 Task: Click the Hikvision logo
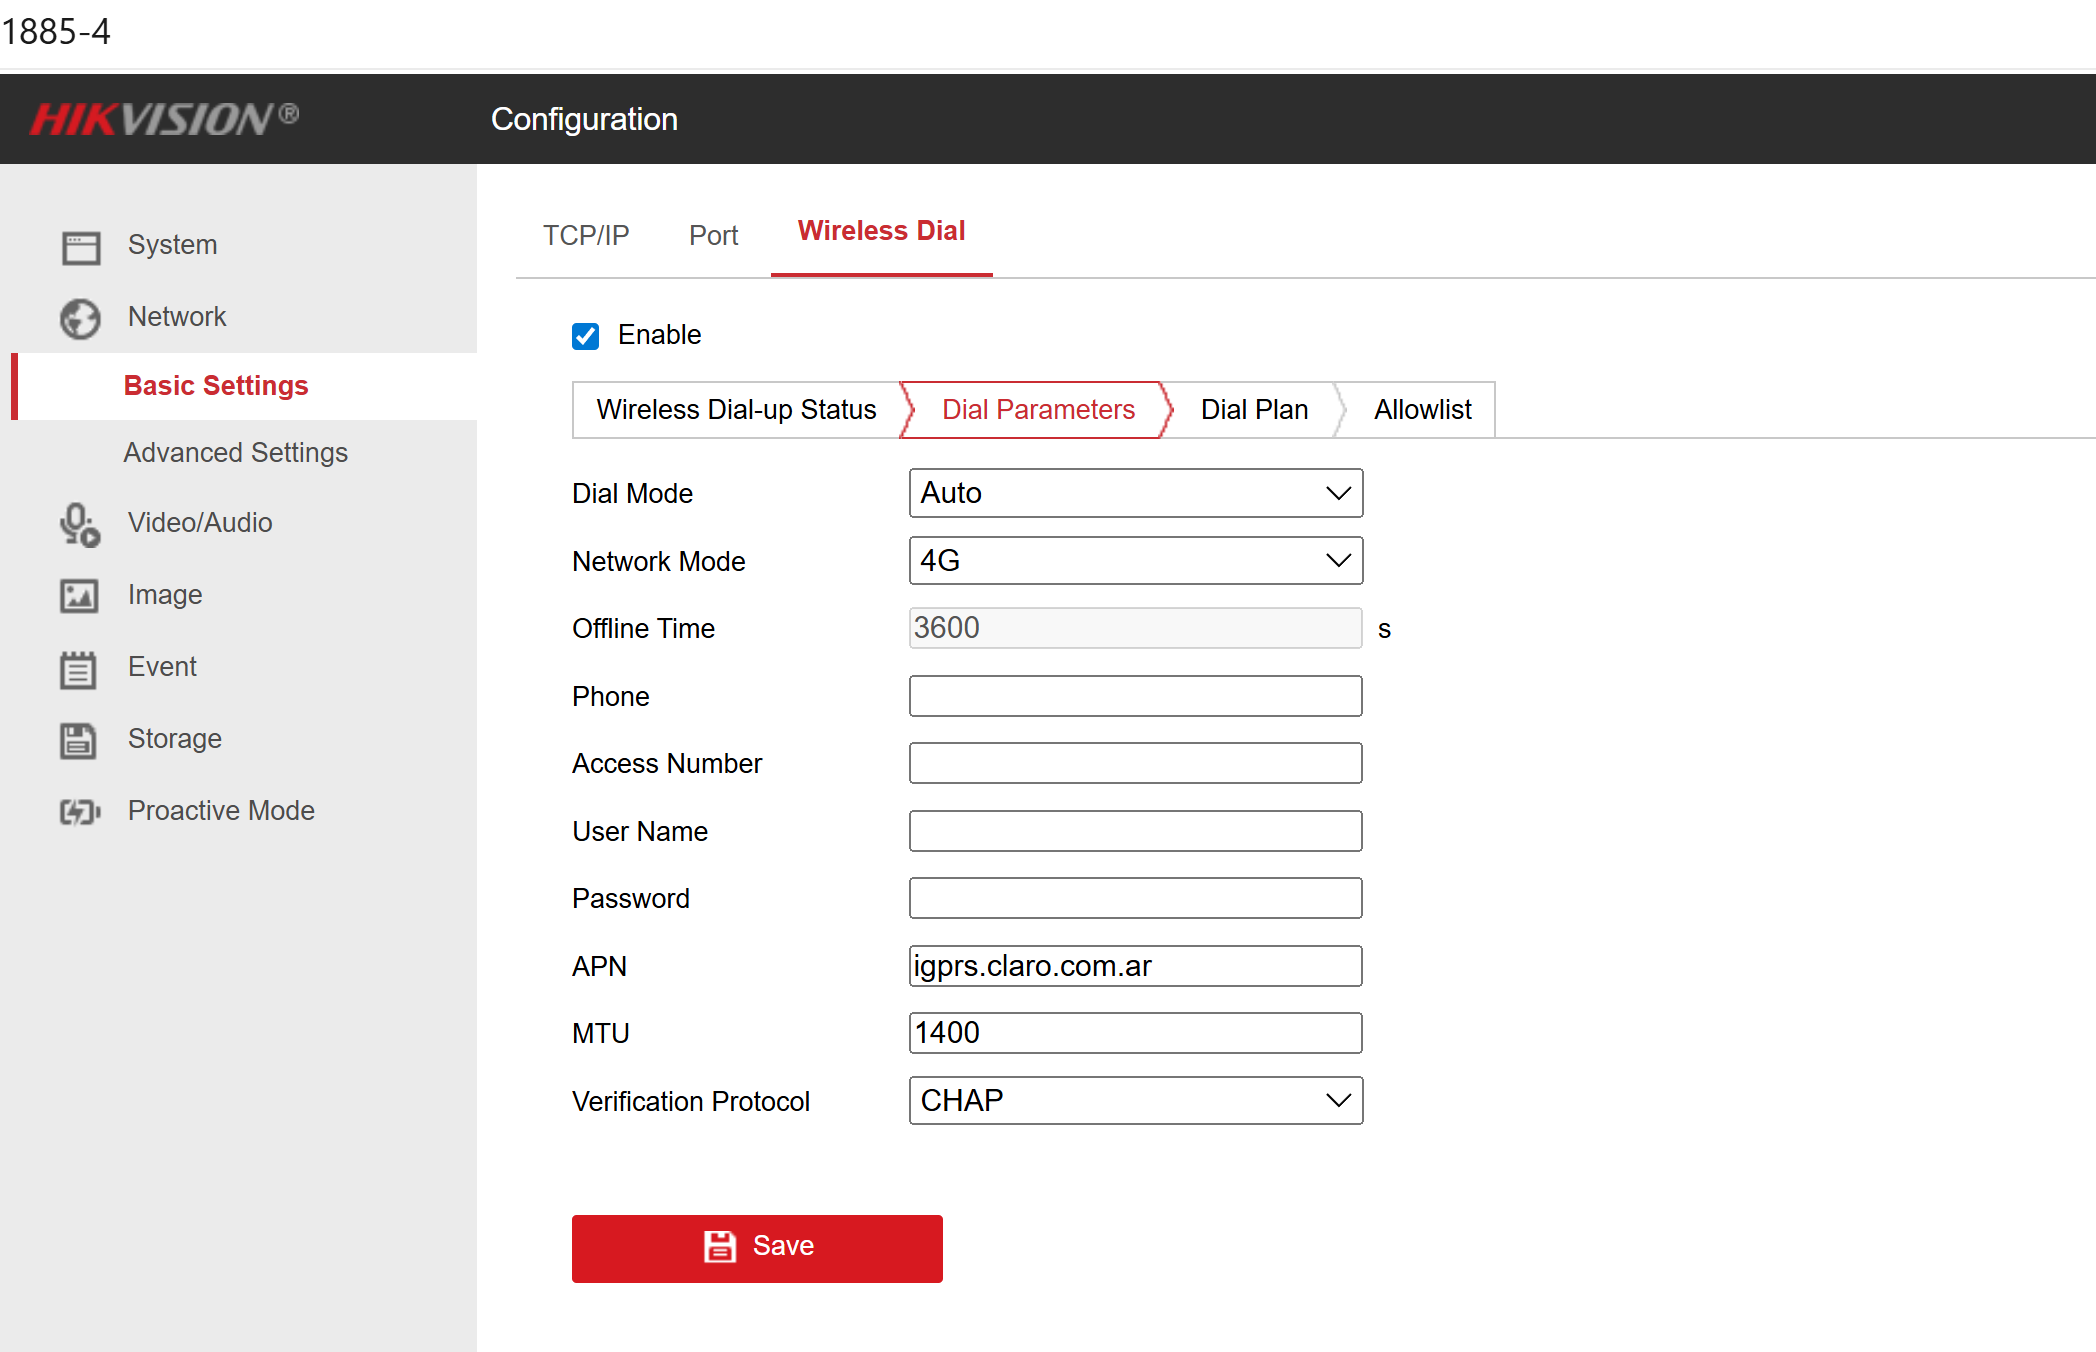165,119
